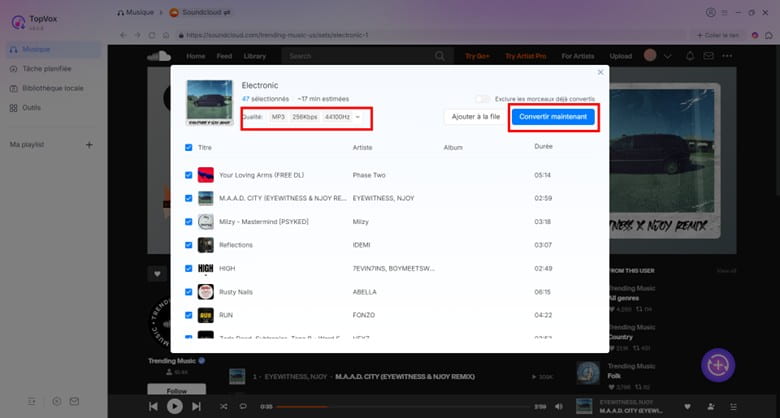Toggle Exclure les morceaux déjà convertis

pyautogui.click(x=482, y=99)
